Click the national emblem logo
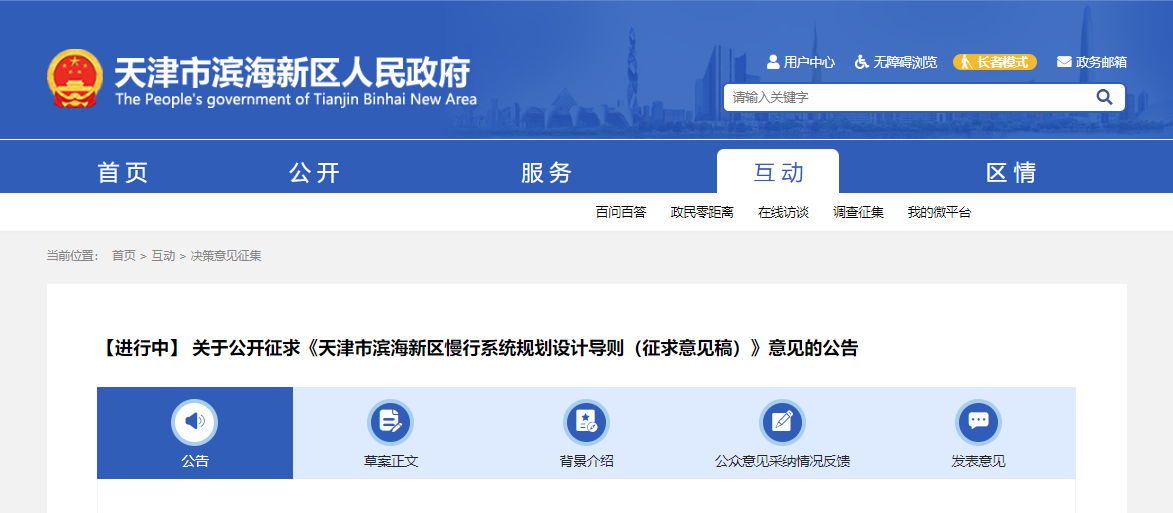 pyautogui.click(x=75, y=78)
